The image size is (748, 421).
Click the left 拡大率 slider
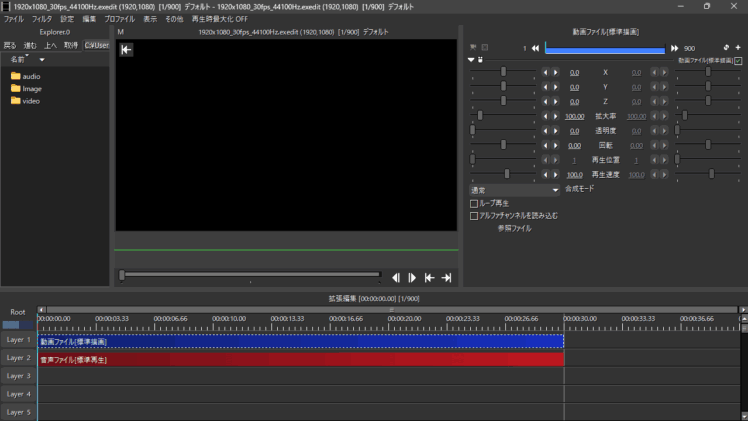(481, 116)
